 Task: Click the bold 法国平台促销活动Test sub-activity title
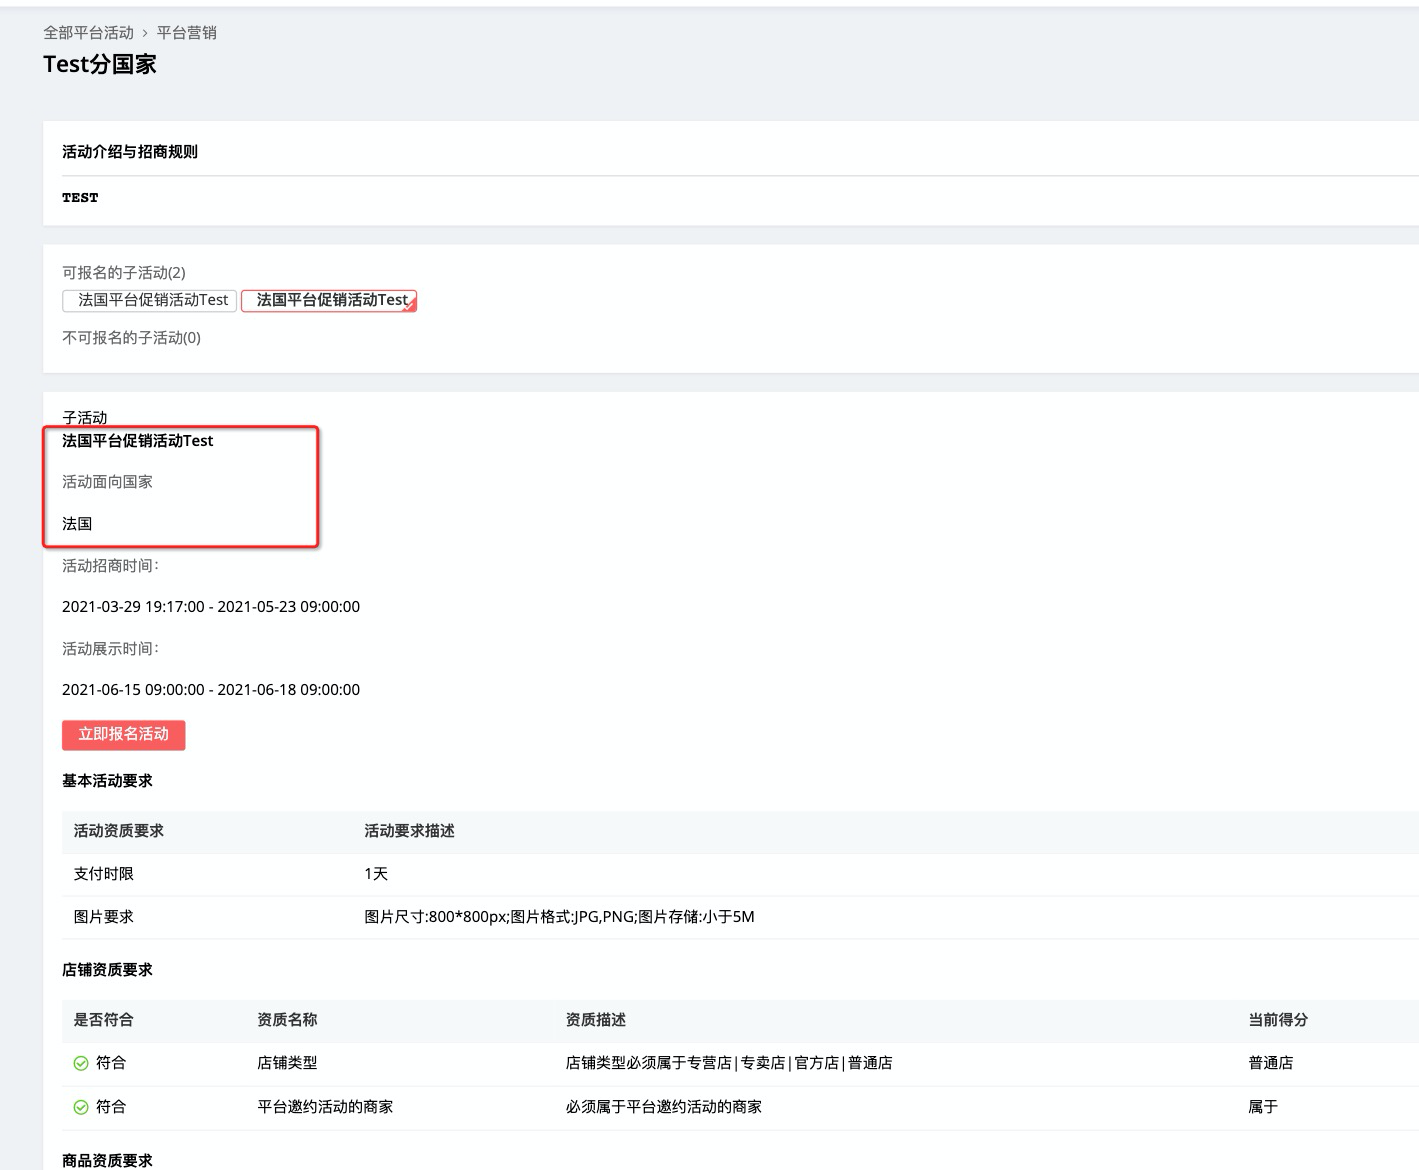click(x=138, y=441)
